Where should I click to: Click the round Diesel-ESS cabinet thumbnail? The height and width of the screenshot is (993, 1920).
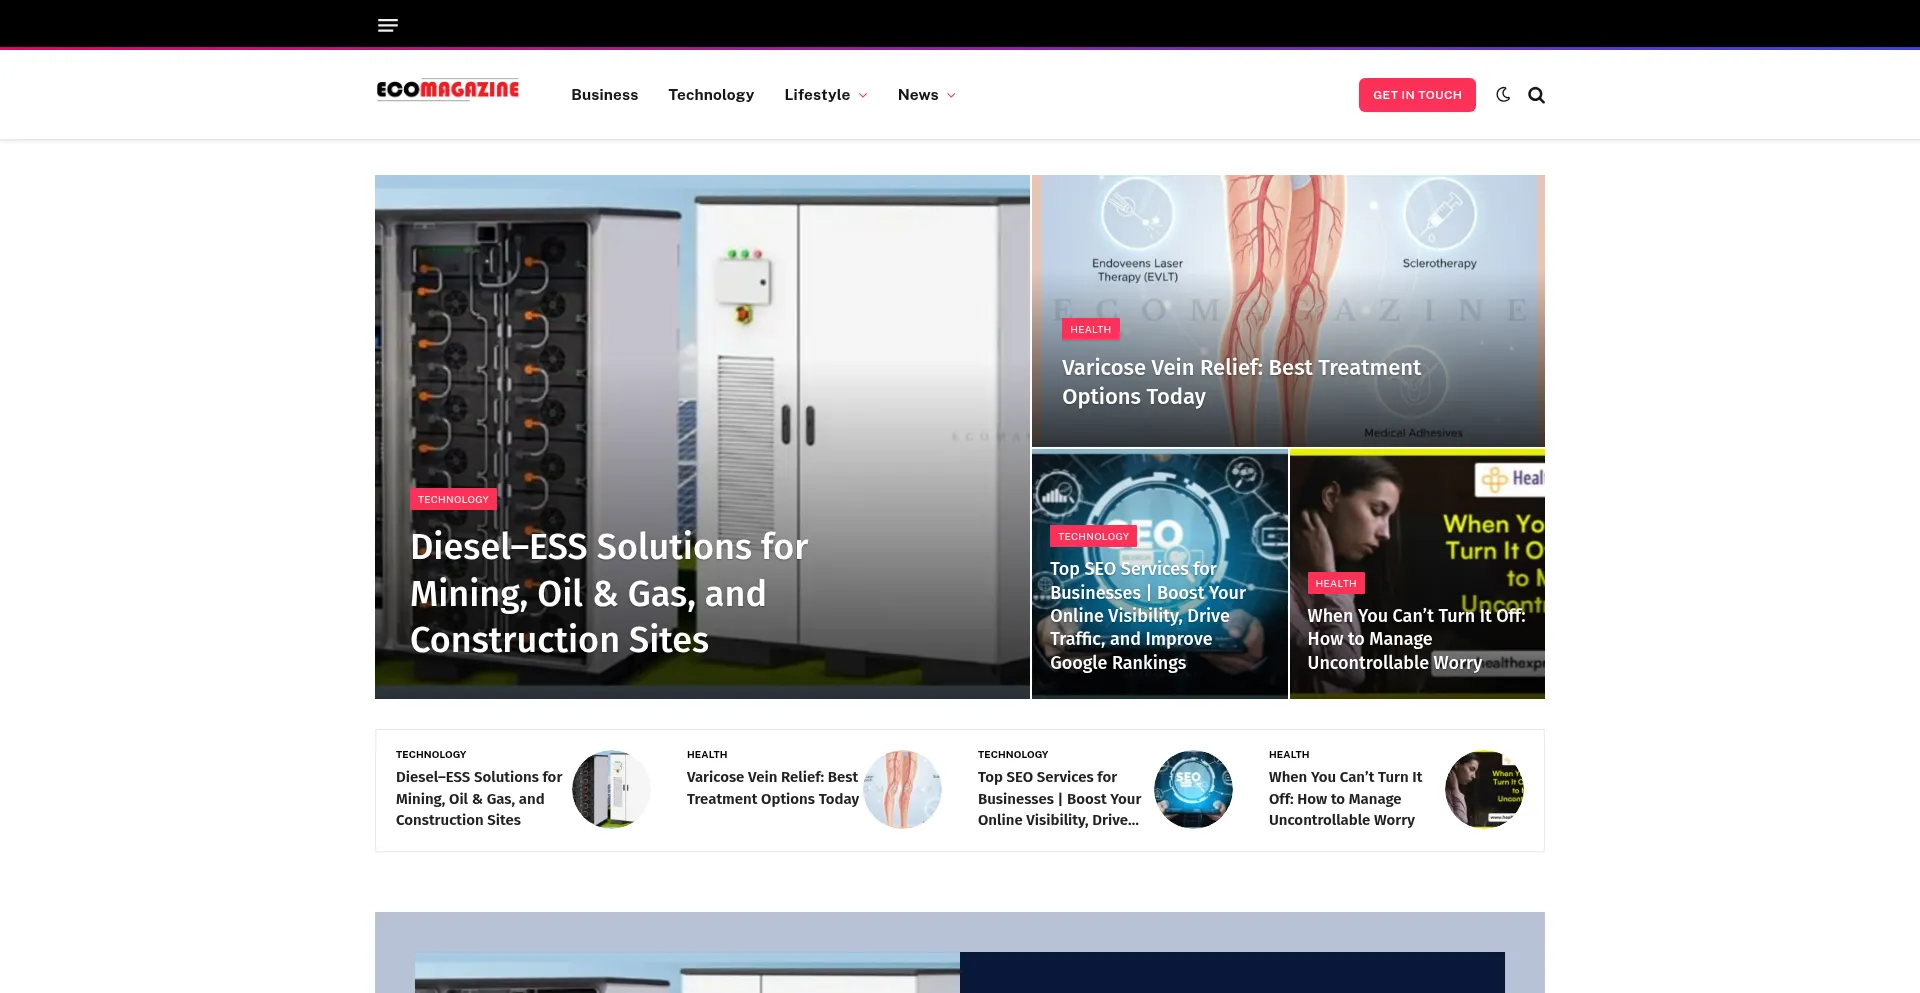(611, 789)
